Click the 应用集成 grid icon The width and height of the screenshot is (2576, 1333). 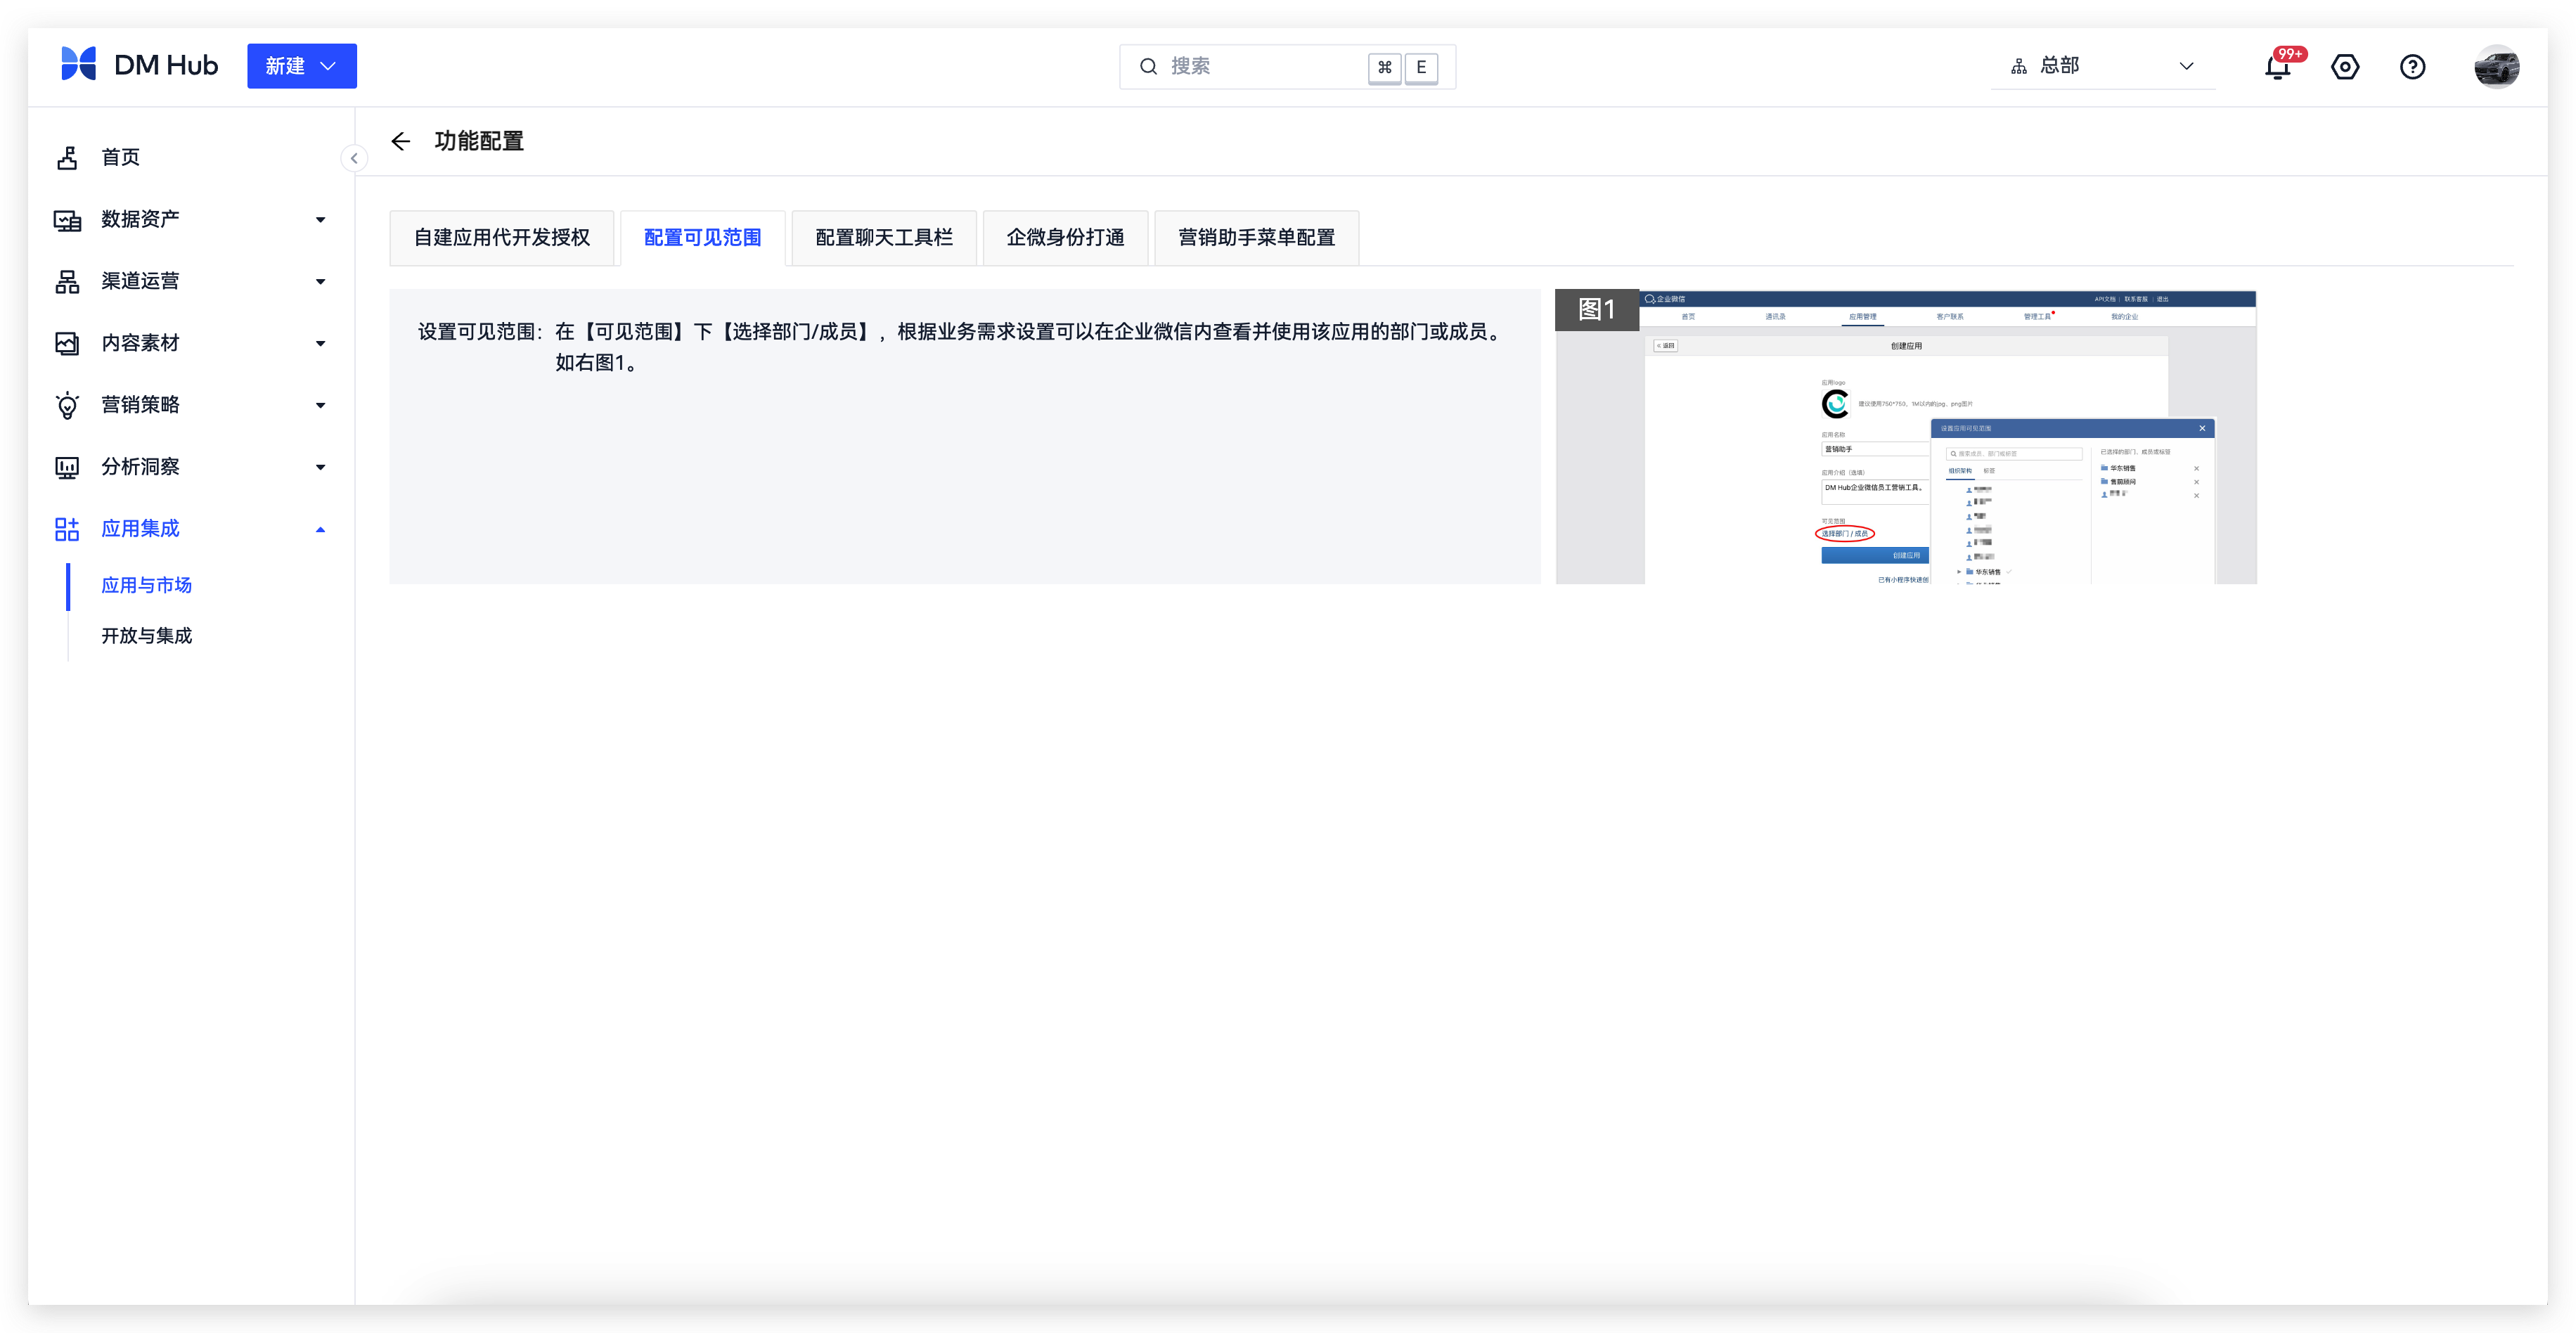(x=67, y=529)
